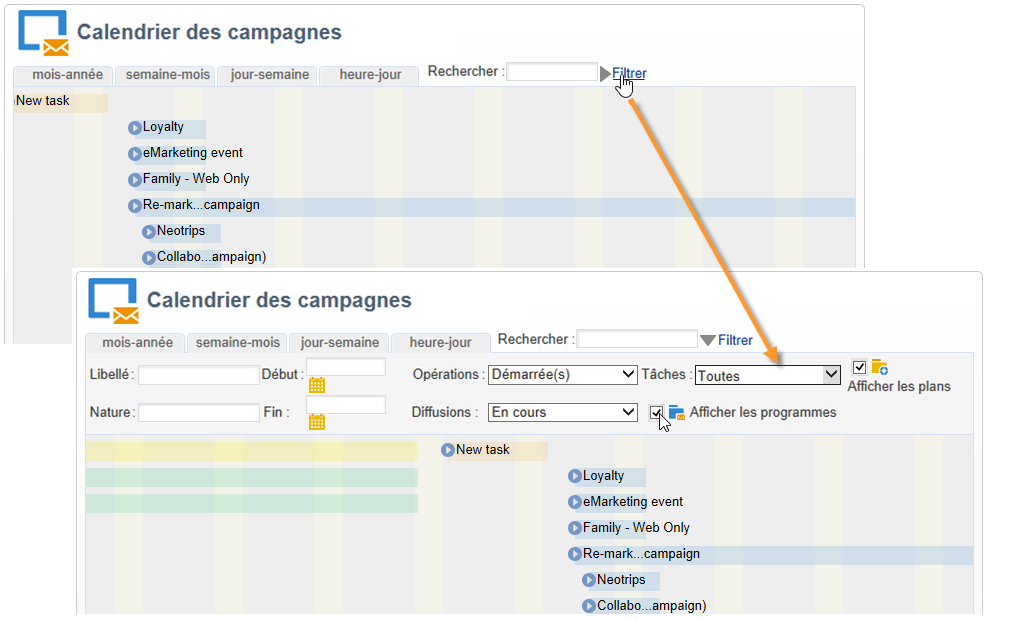The image size is (1010, 619).
Task: Click the Afficher les plans folder icon
Action: coord(880,367)
